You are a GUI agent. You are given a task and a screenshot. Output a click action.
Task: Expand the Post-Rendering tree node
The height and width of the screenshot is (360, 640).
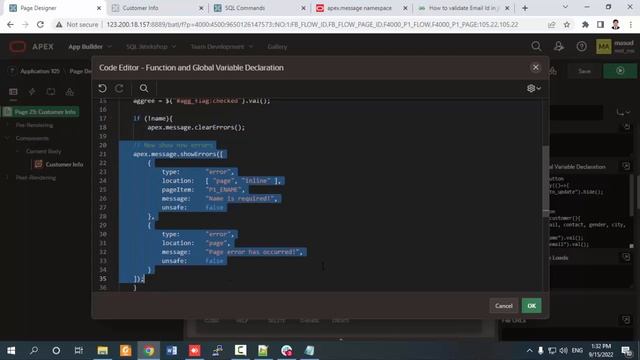pyautogui.click(x=7, y=178)
